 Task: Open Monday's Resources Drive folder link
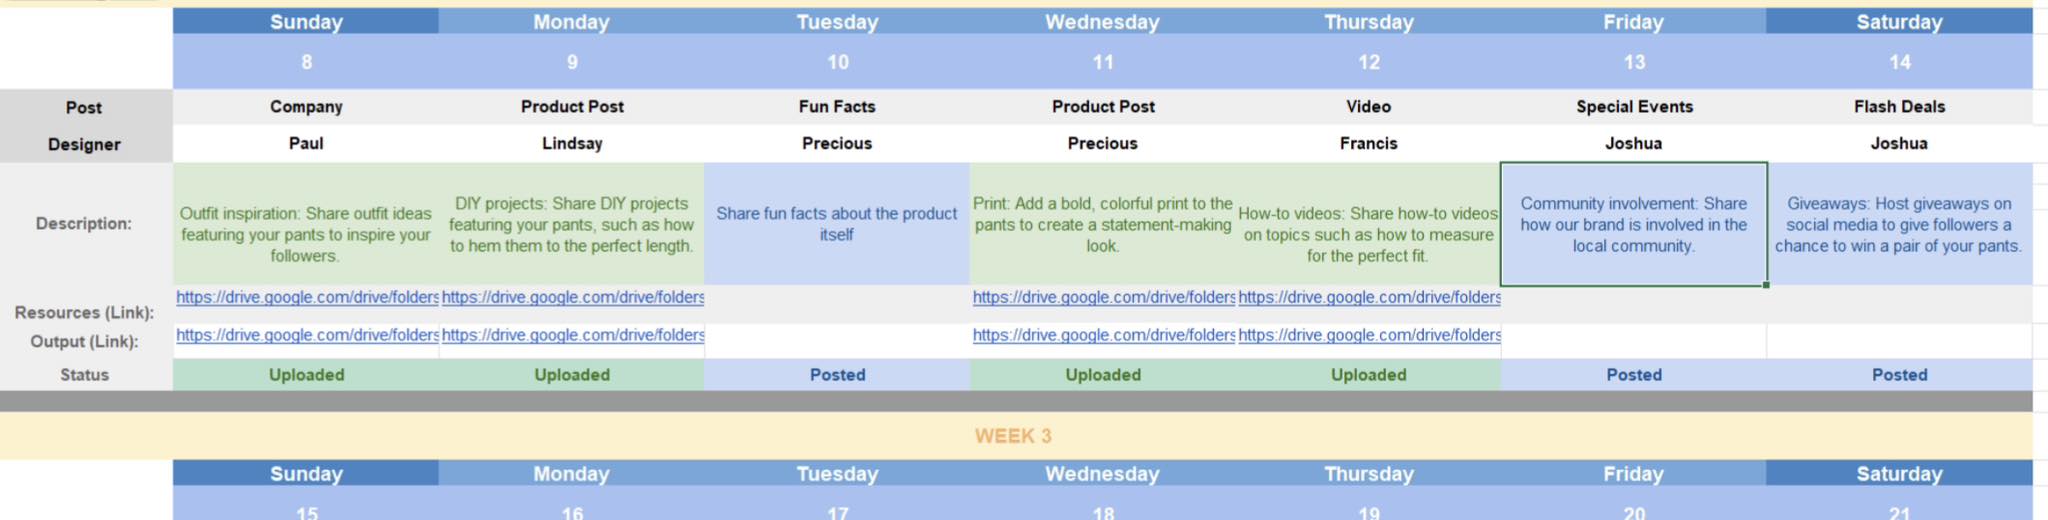coord(573,297)
